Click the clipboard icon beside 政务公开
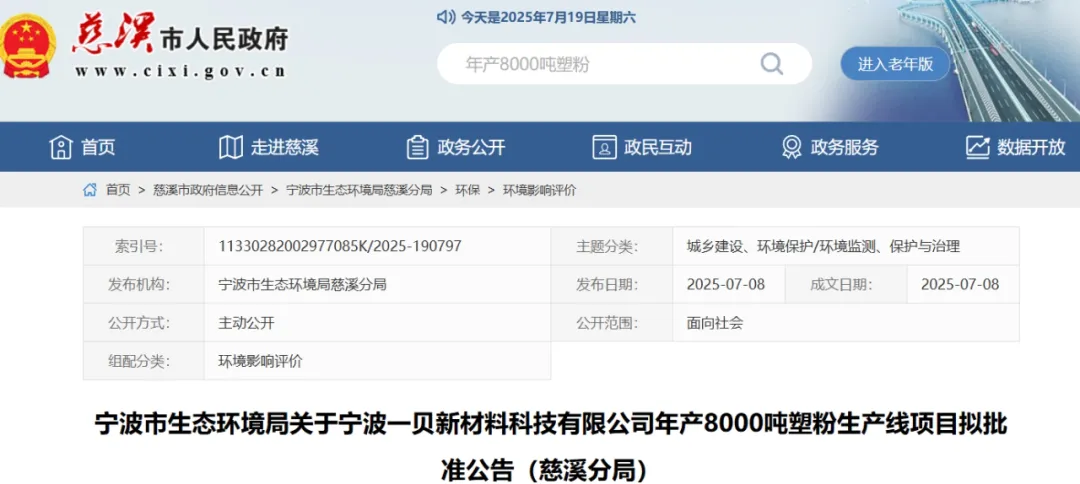This screenshot has height=484, width=1080. point(417,147)
